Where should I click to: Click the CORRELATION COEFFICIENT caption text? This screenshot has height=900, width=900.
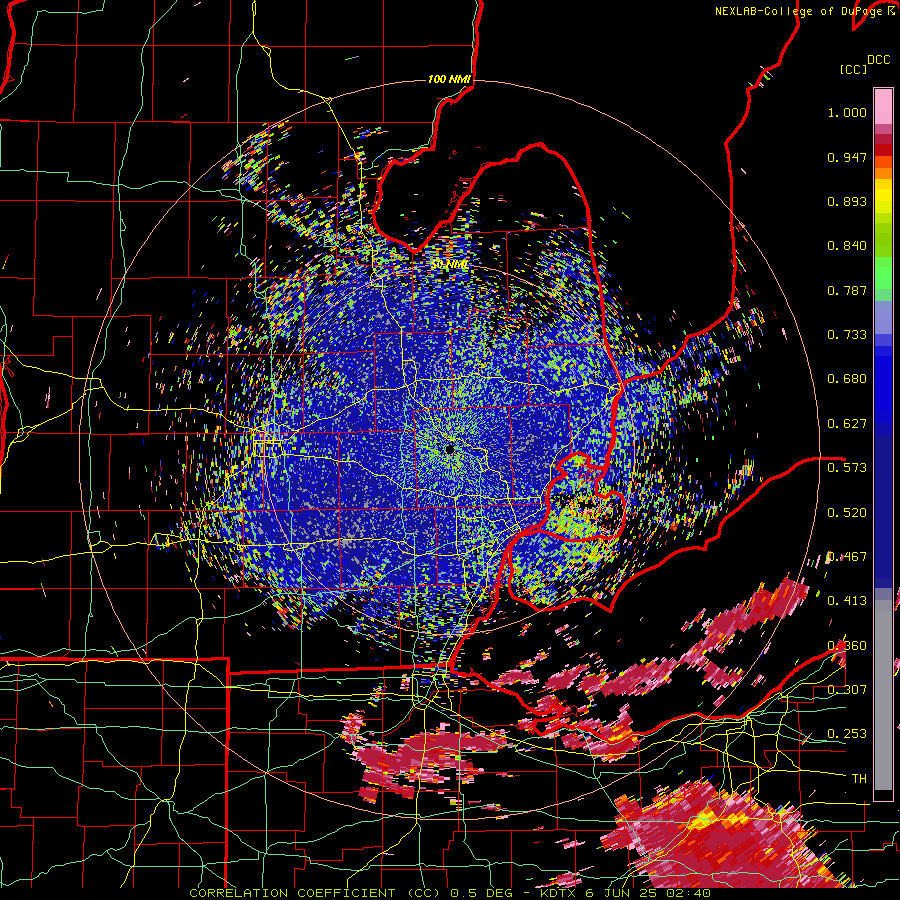coord(292,893)
